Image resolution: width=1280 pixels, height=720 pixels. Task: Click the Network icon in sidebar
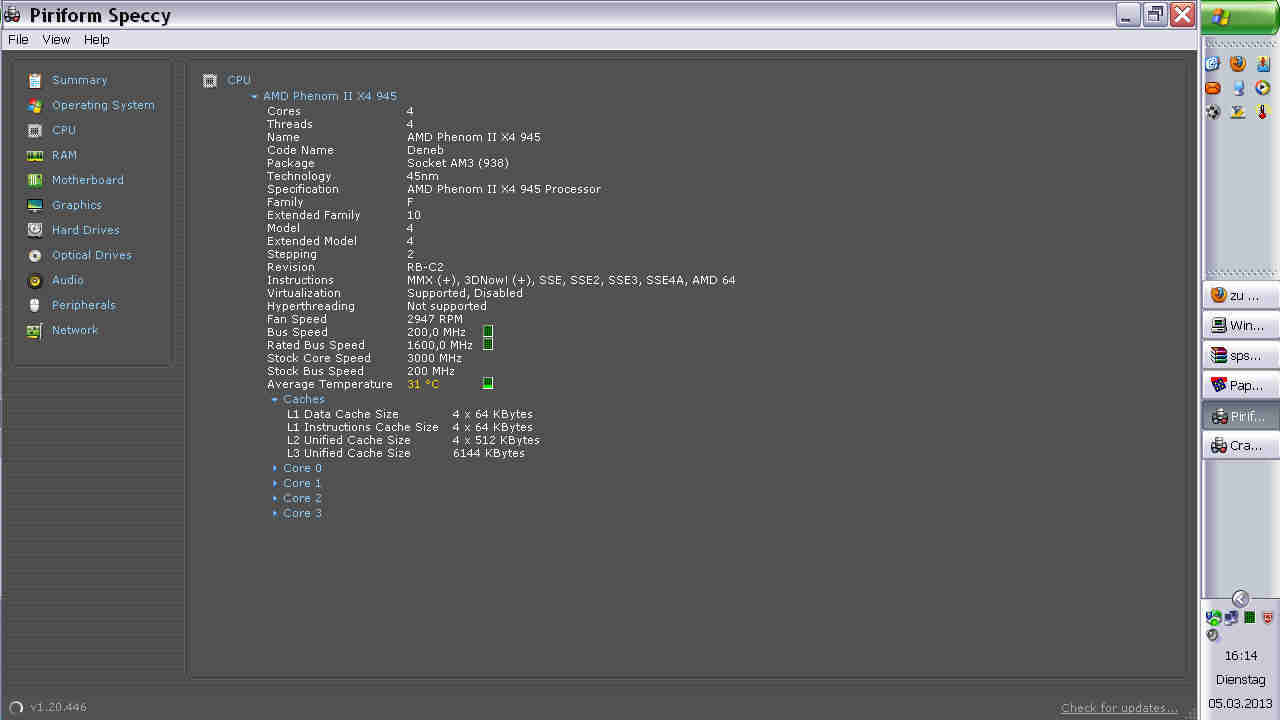[35, 330]
